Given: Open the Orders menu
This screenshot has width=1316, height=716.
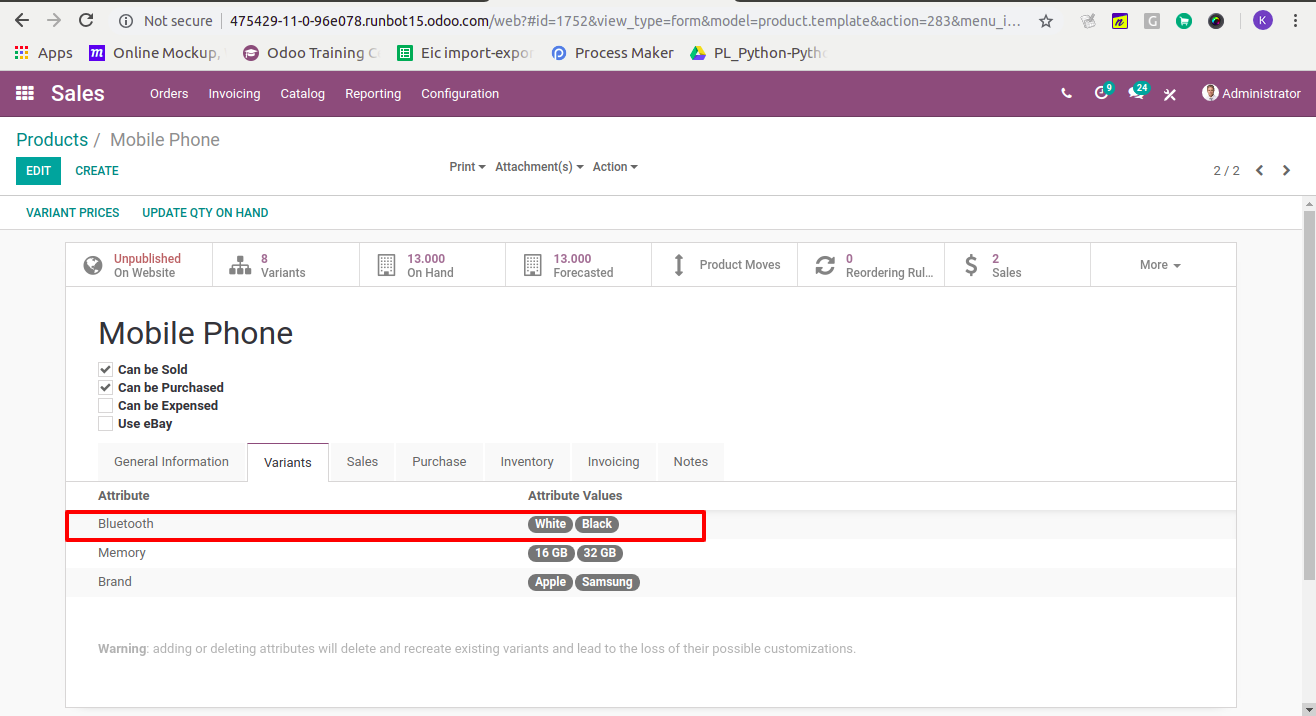Looking at the screenshot, I should click(169, 93).
